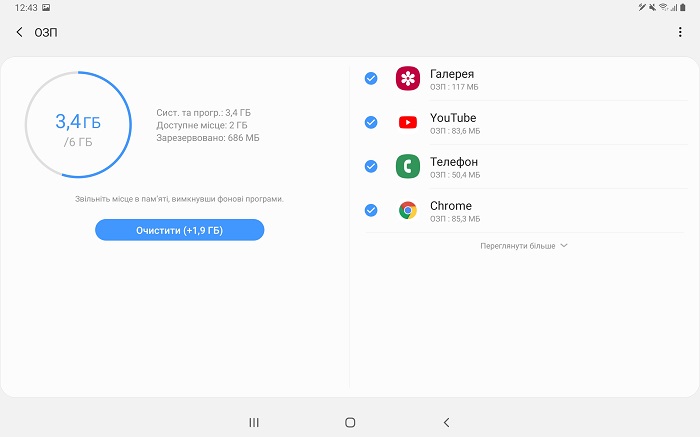
Task: Tap the 'ОЗП : 117 МБ' label
Action: pos(454,87)
